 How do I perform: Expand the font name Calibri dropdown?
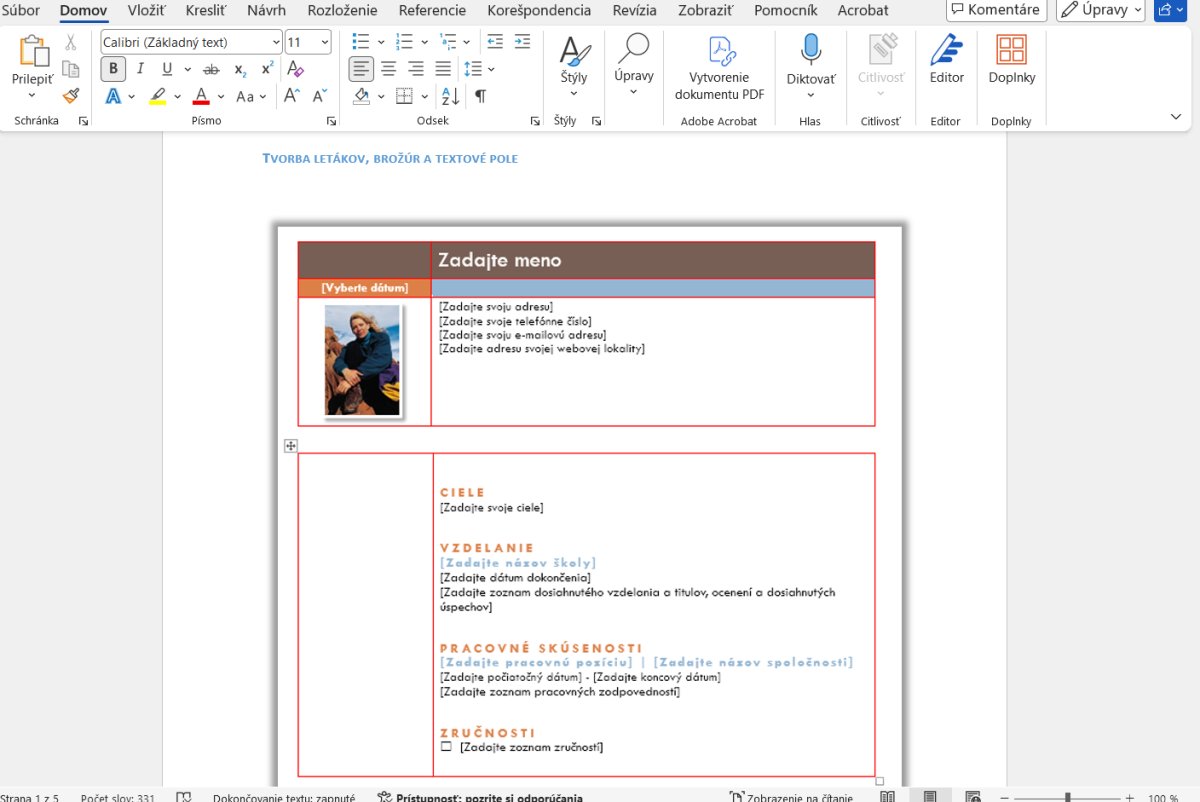275,42
